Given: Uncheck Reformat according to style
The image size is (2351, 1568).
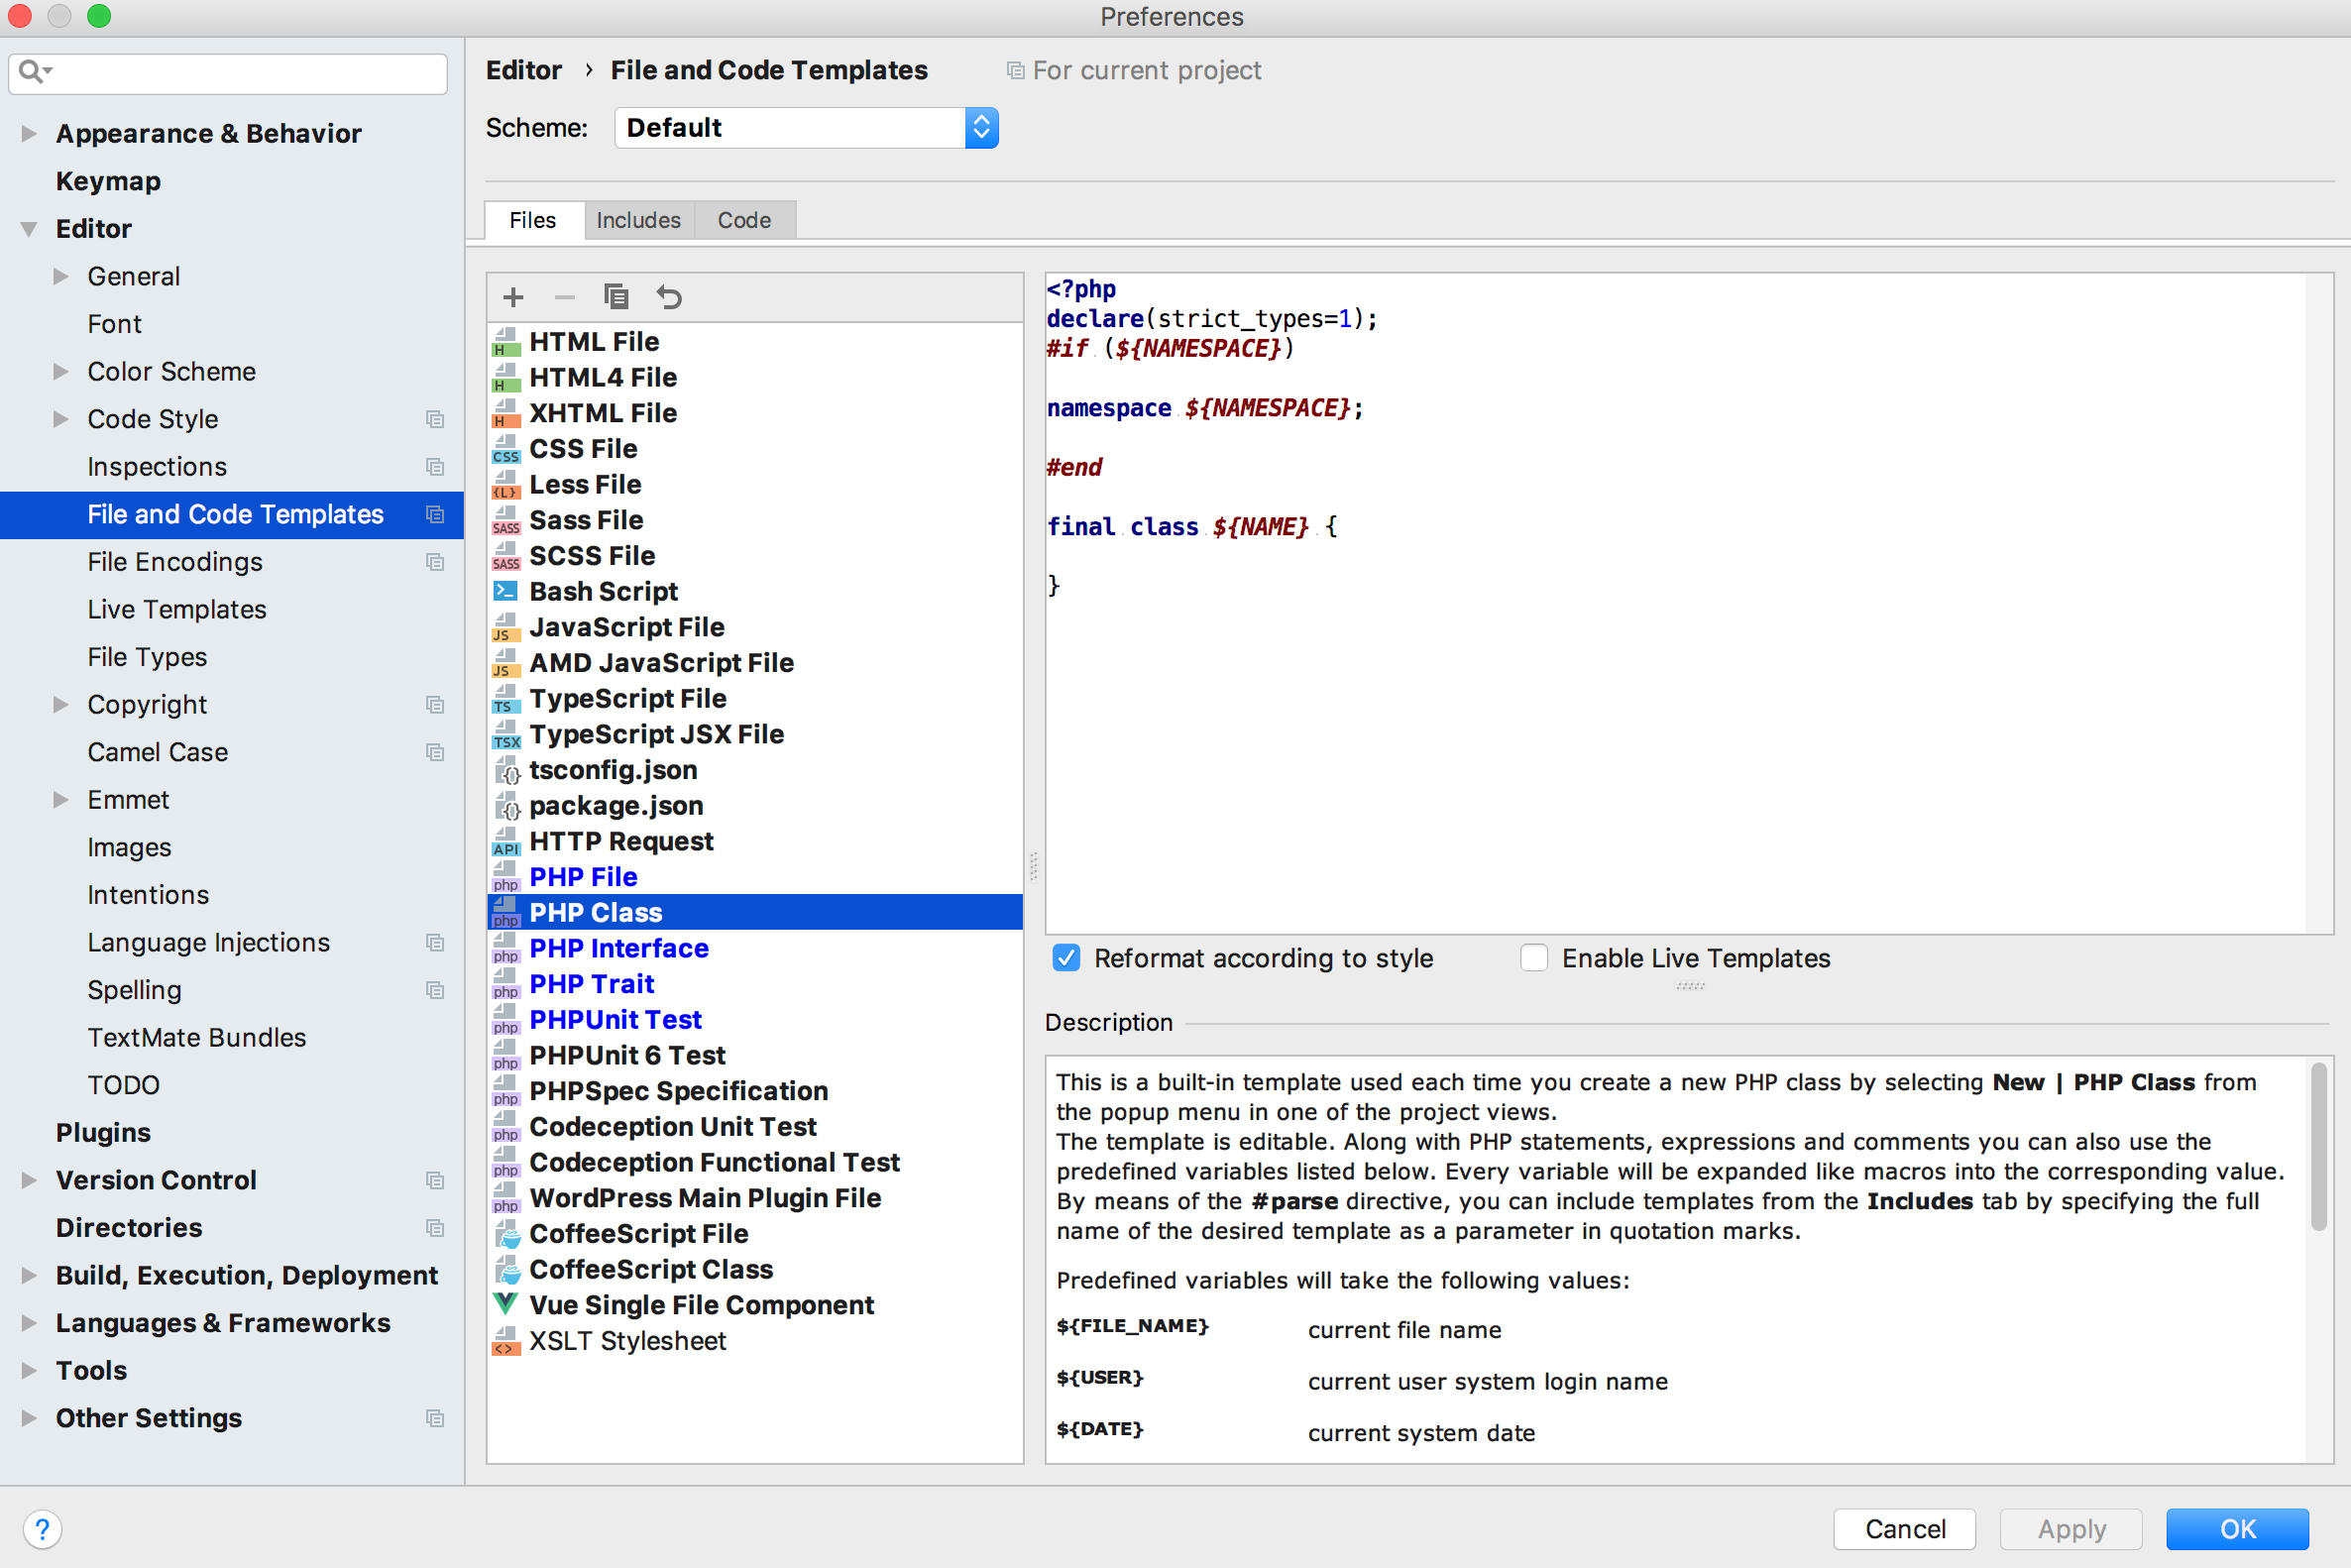Looking at the screenshot, I should pyautogui.click(x=1066, y=958).
